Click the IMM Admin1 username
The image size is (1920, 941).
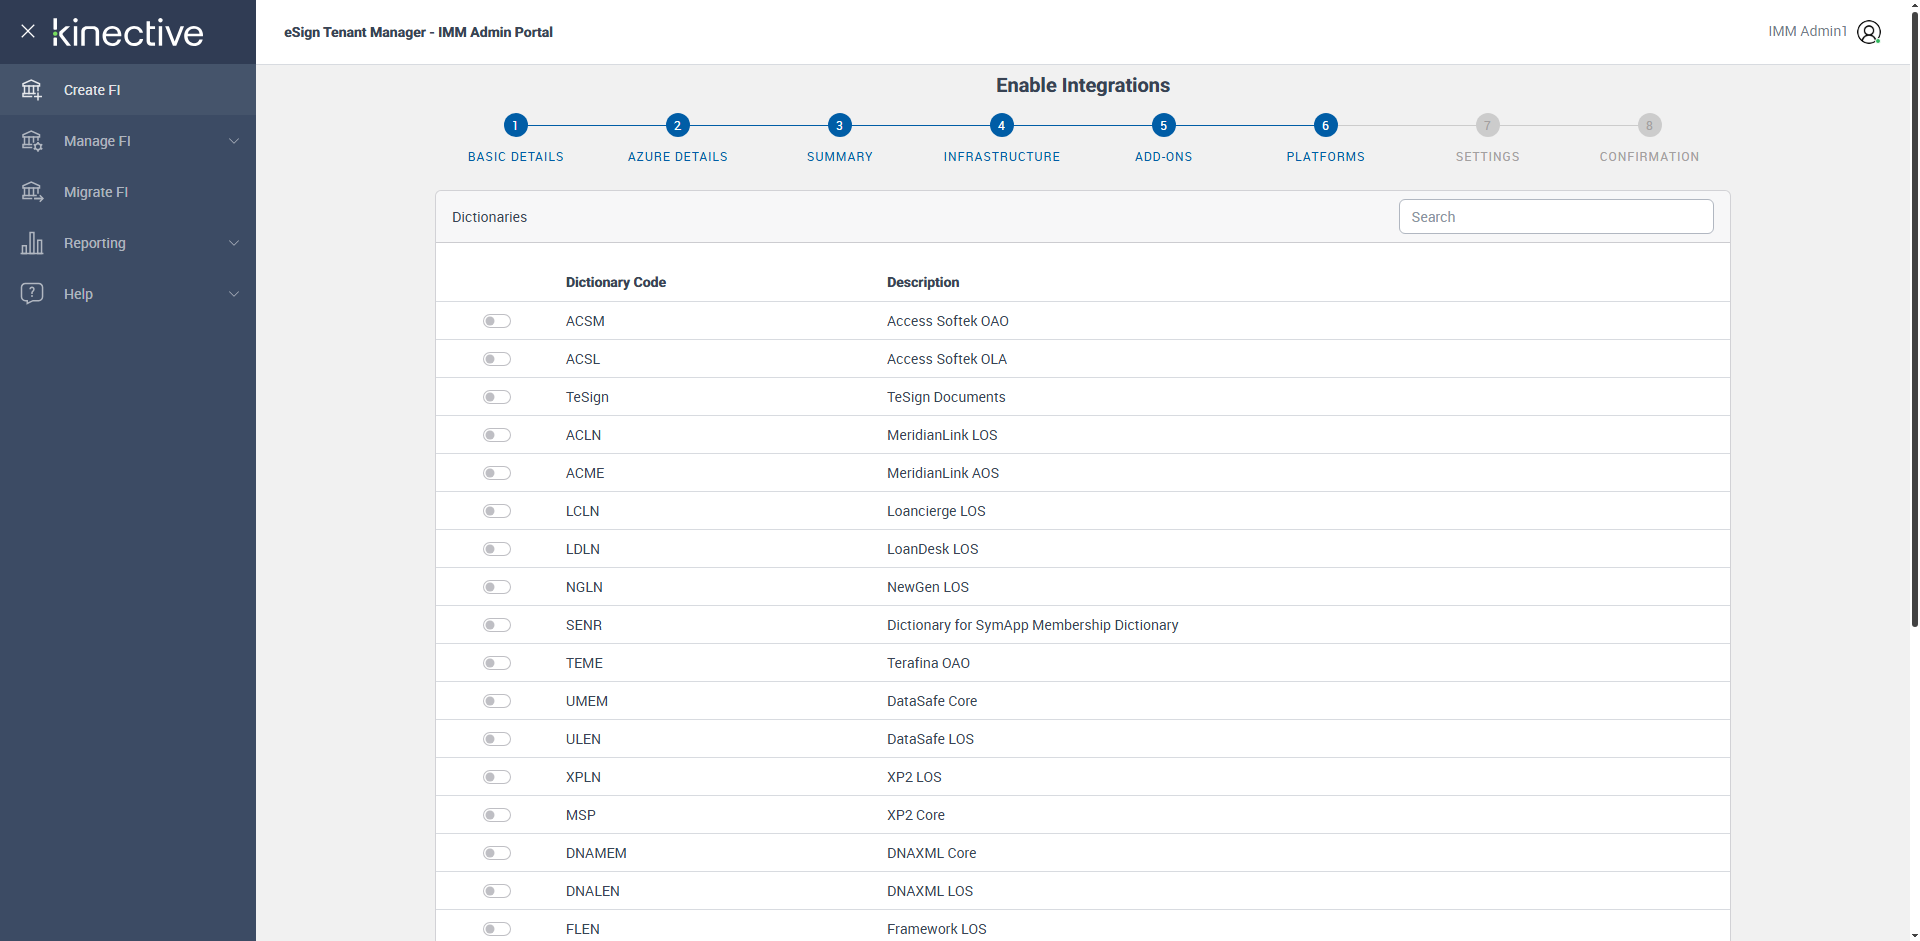tap(1807, 32)
